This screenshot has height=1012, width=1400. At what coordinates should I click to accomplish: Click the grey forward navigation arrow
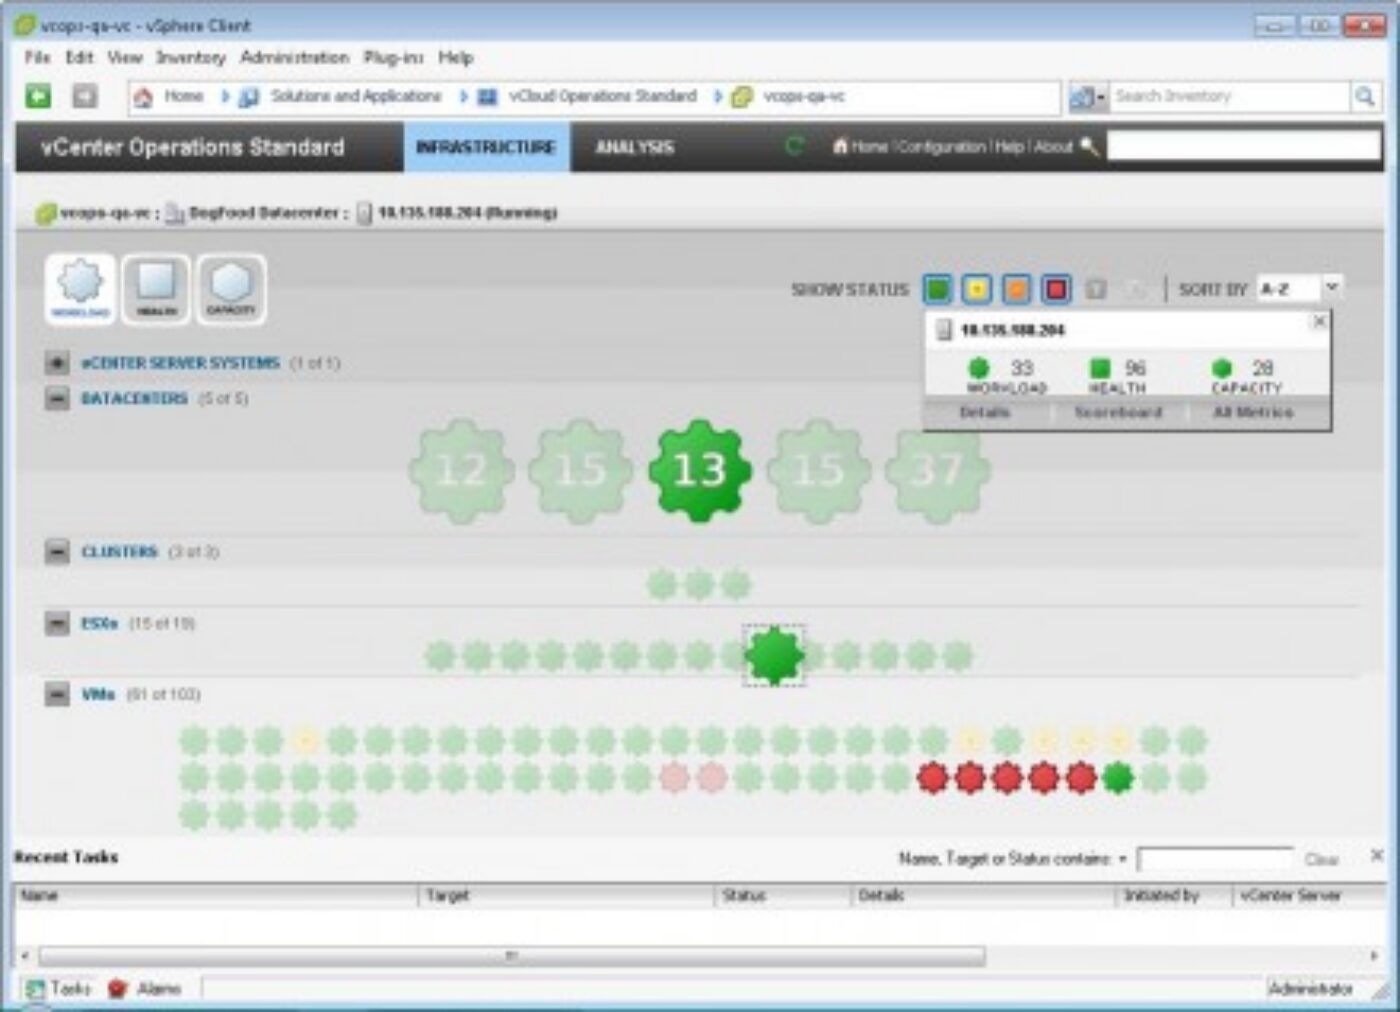coord(85,96)
